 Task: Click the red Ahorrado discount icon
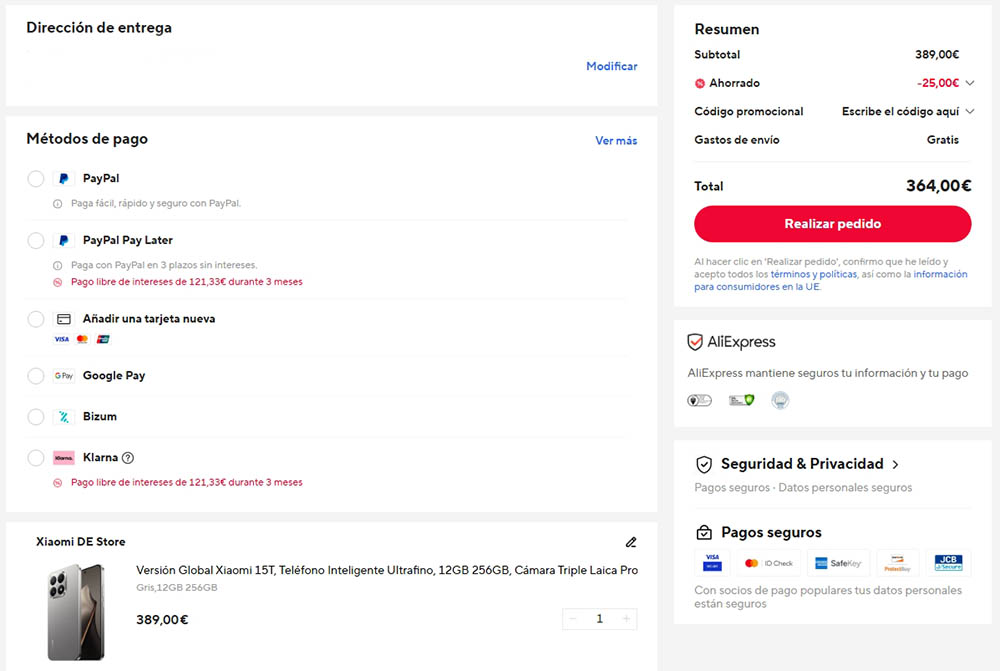[700, 84]
